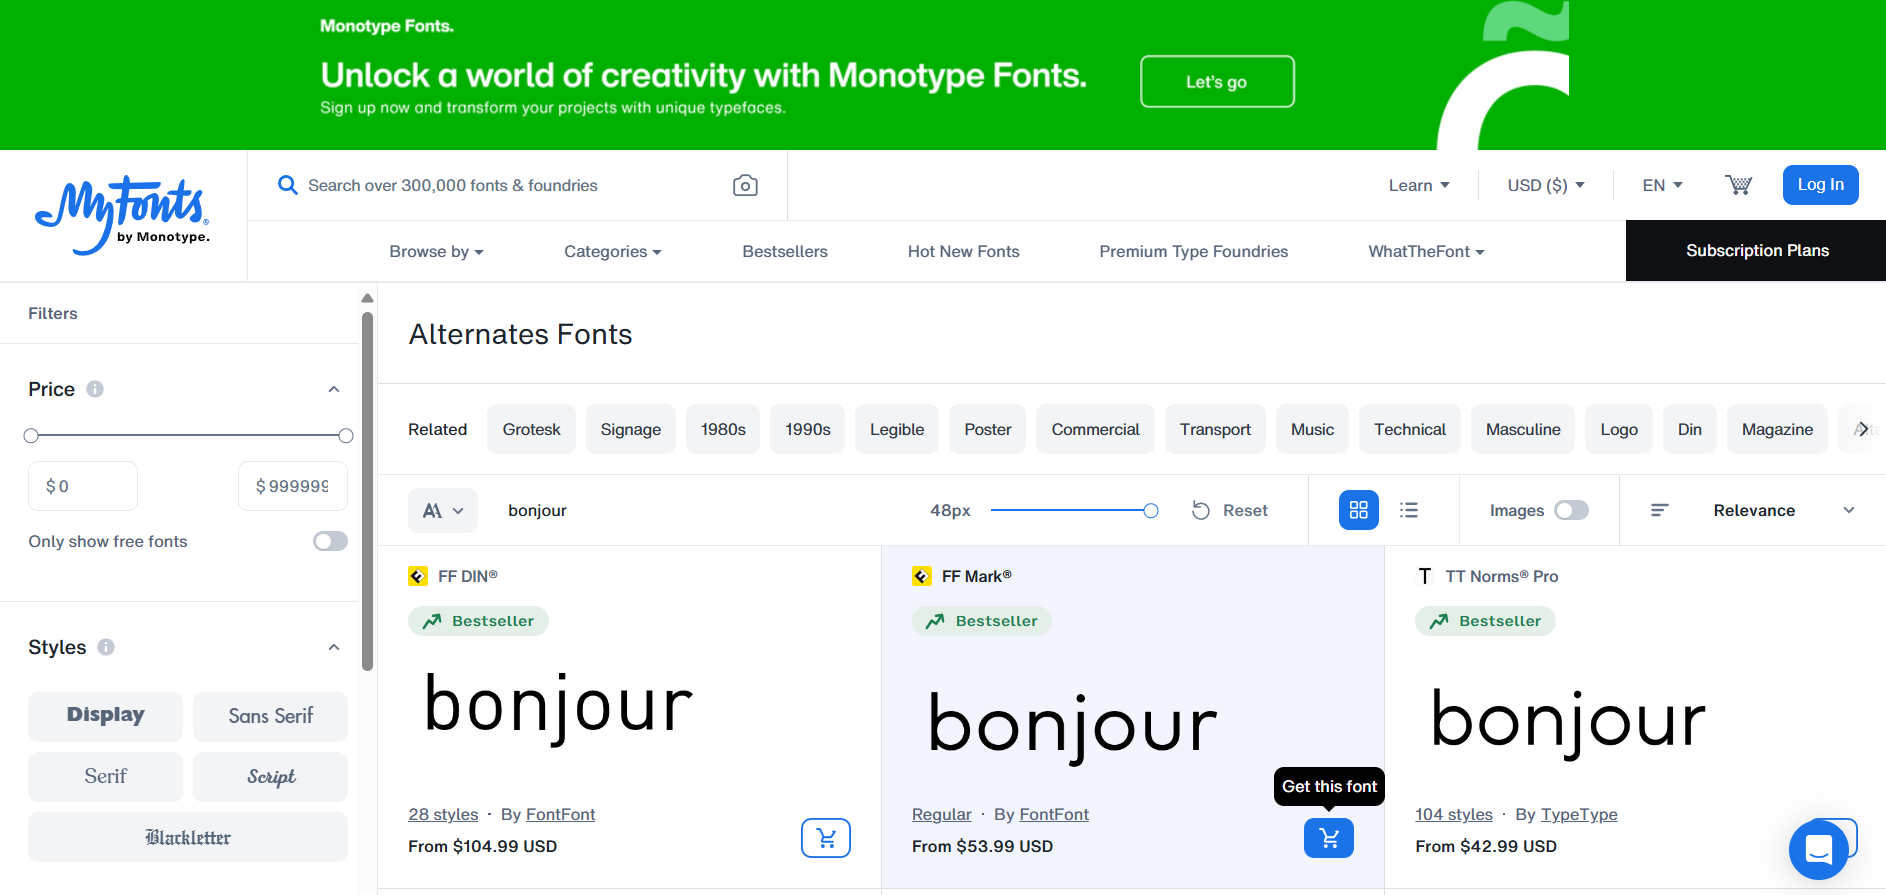Click the maximum price input field
The width and height of the screenshot is (1886, 895).
(x=293, y=486)
